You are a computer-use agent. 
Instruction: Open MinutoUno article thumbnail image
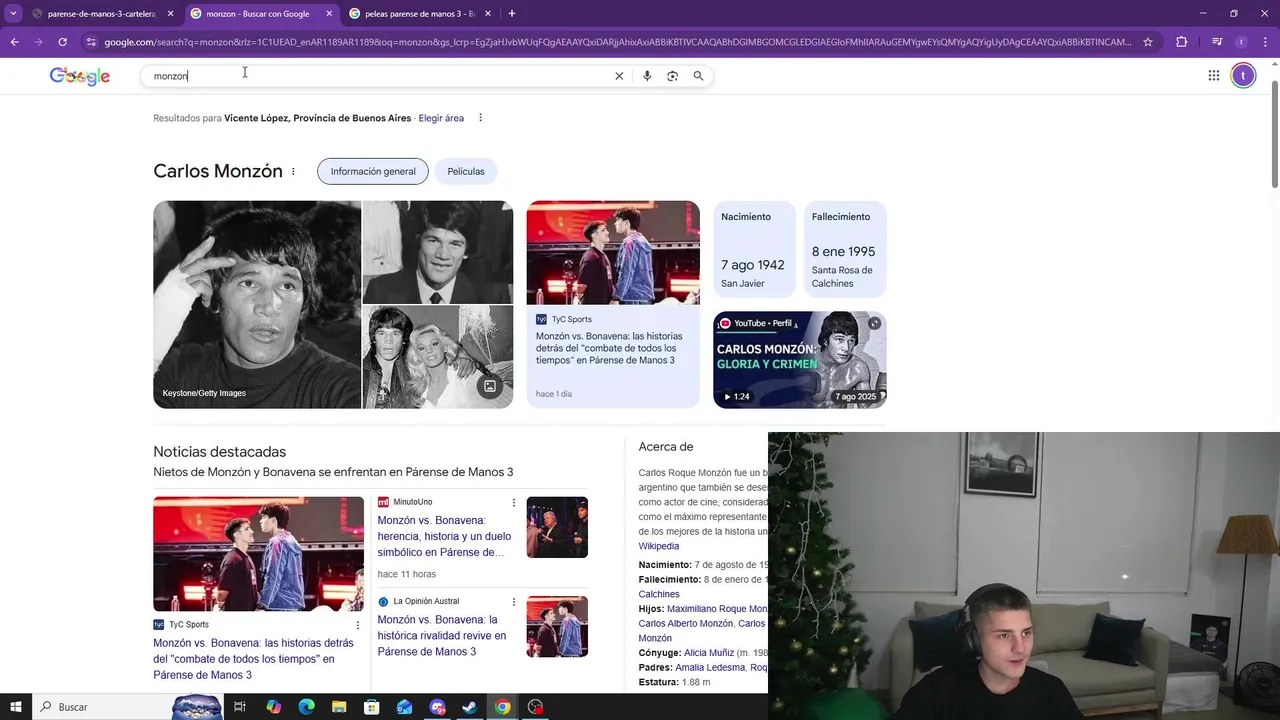tap(557, 527)
